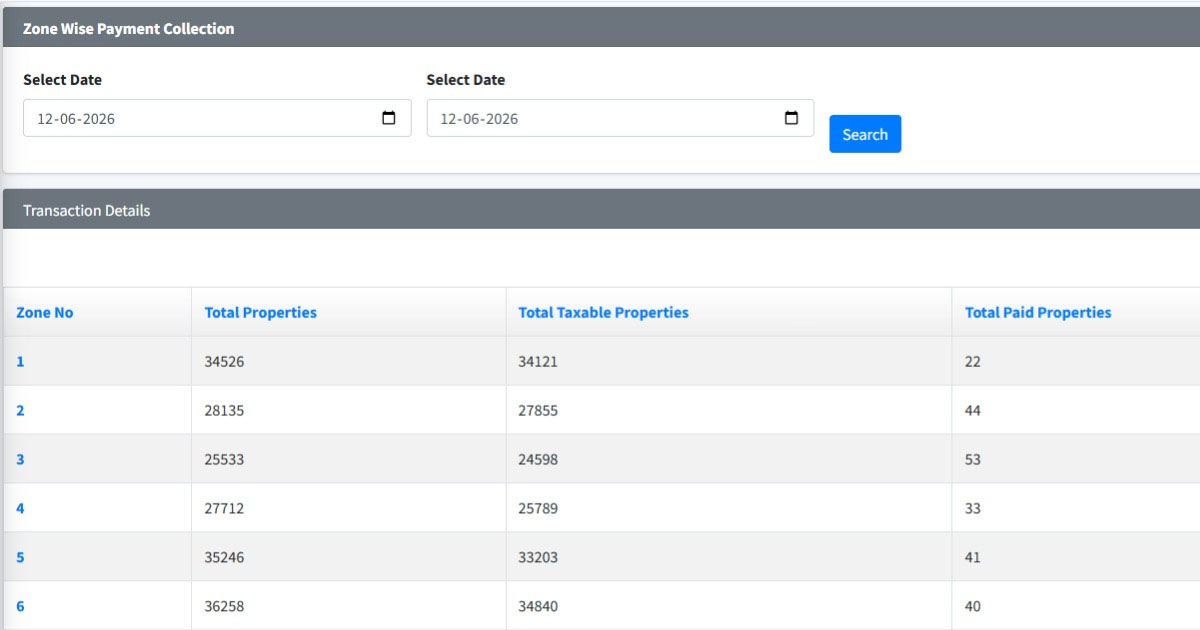This screenshot has width=1200, height=630.
Task: Open calendar picker in first Select Date field
Action: pos(389,118)
